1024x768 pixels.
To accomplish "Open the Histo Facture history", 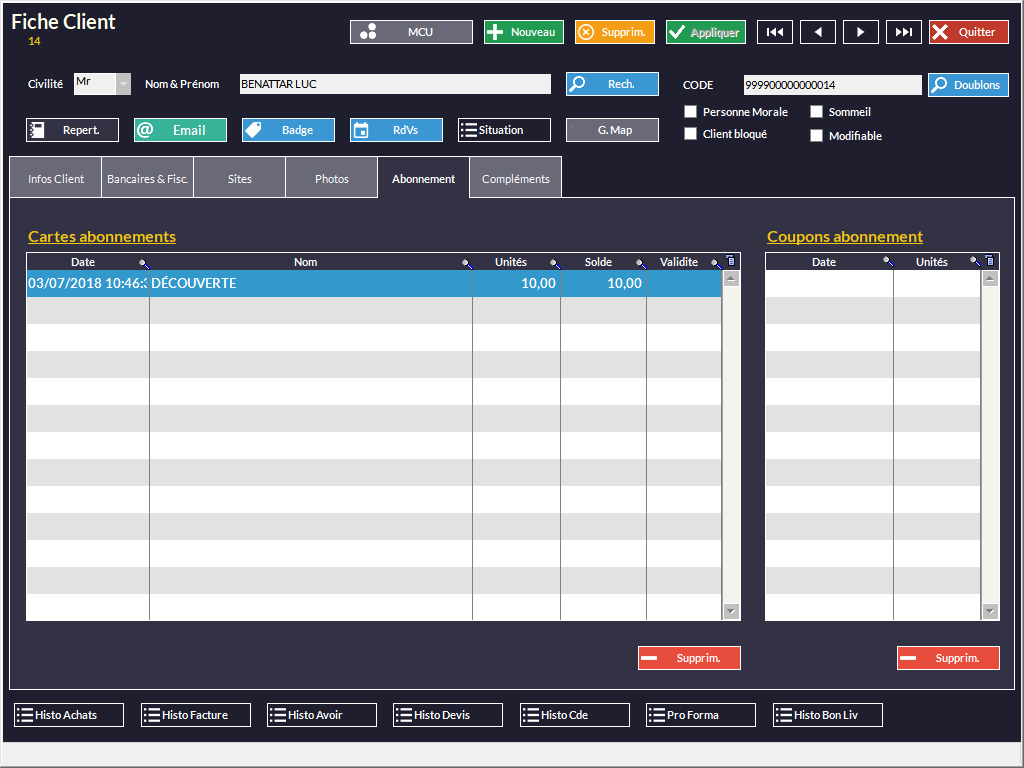I will 195,715.
